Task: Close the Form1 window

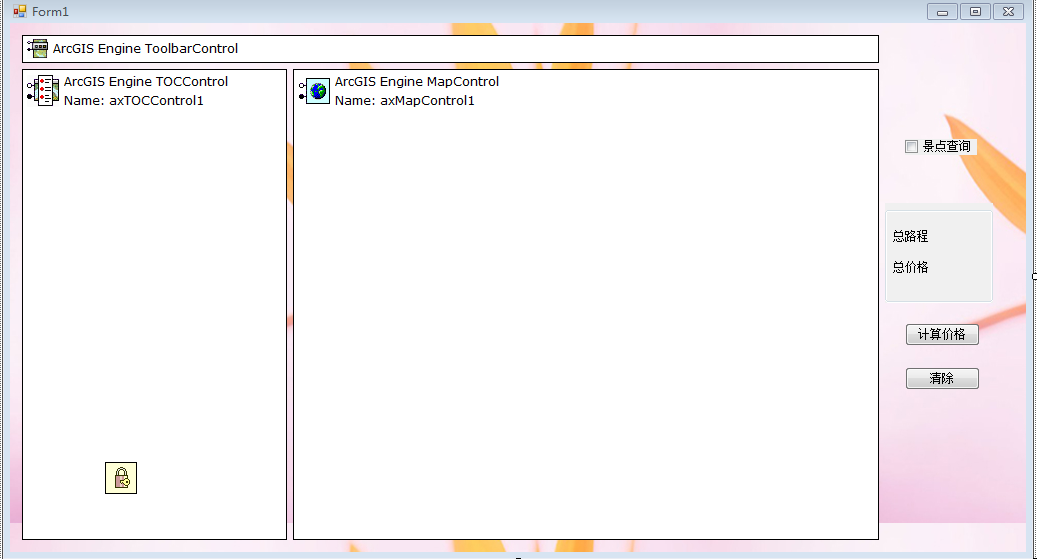Action: tap(1008, 12)
